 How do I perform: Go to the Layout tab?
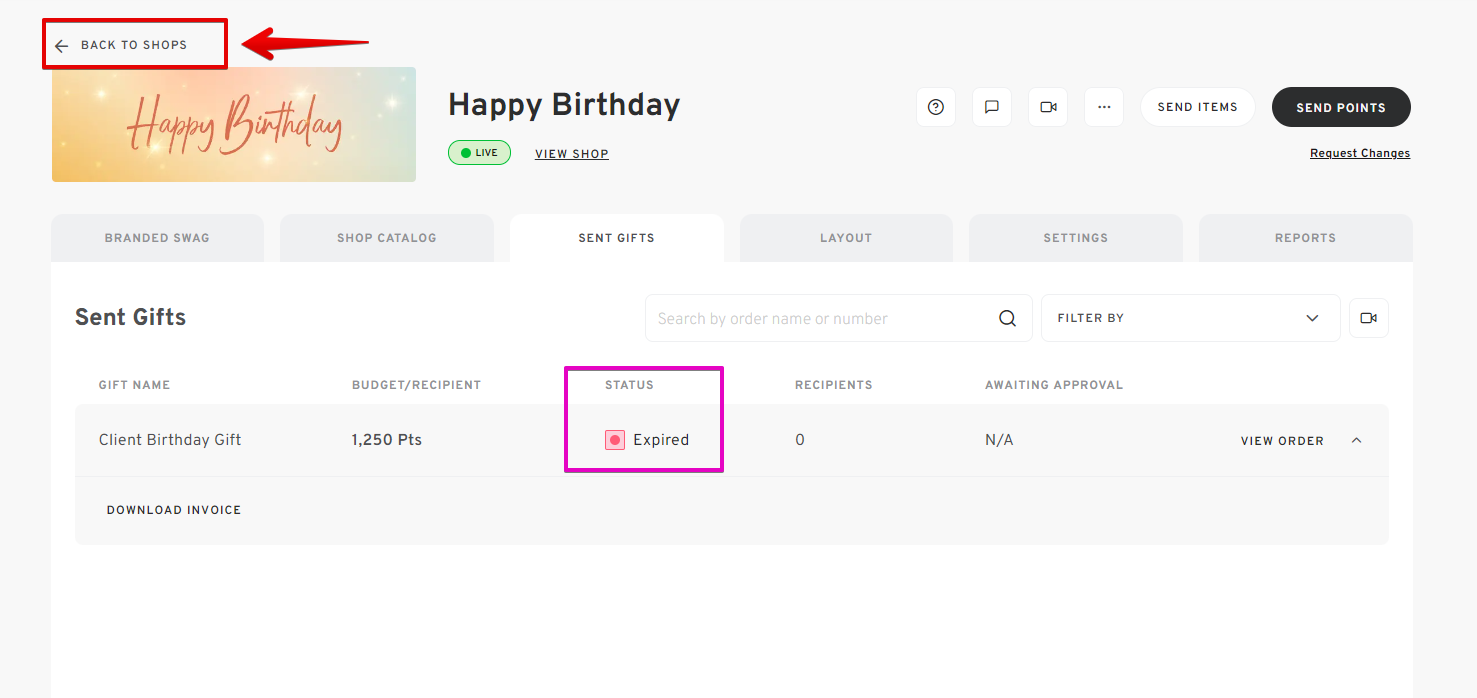coord(846,238)
